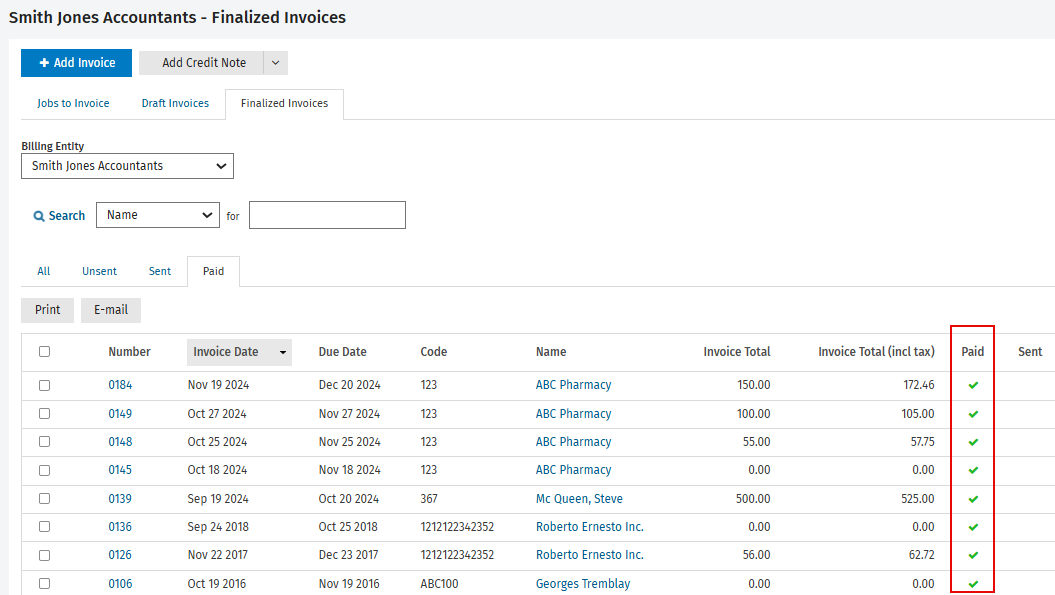
Task: Click paid checkmark icon for invoice 0136
Action: tap(973, 528)
